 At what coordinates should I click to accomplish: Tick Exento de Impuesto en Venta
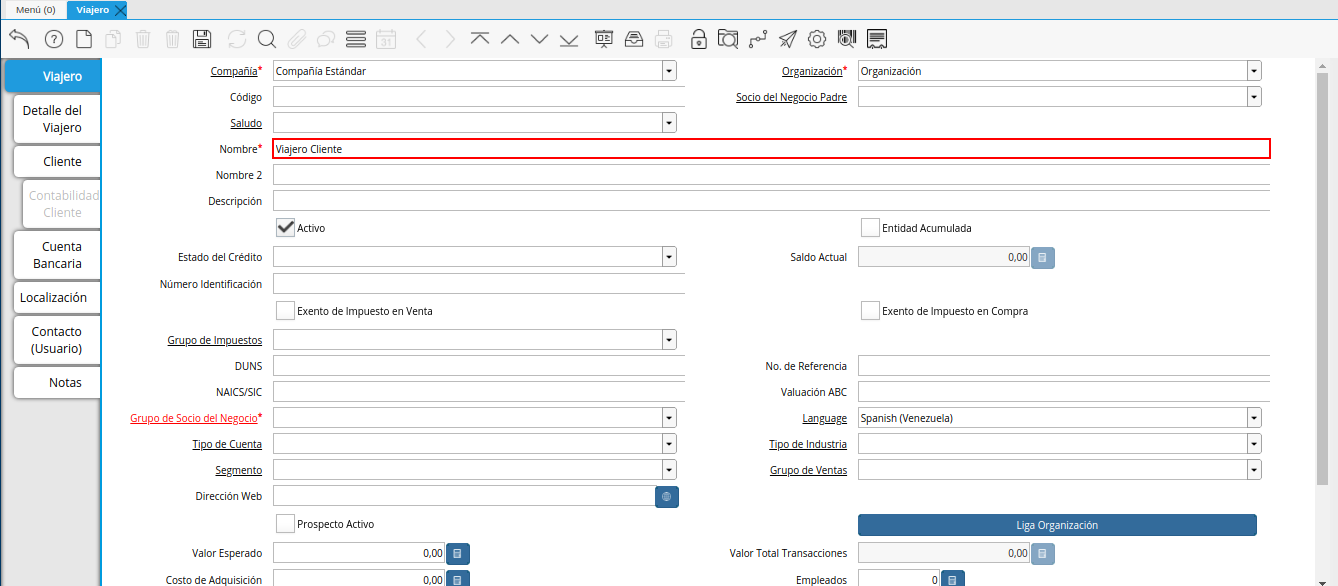285,311
